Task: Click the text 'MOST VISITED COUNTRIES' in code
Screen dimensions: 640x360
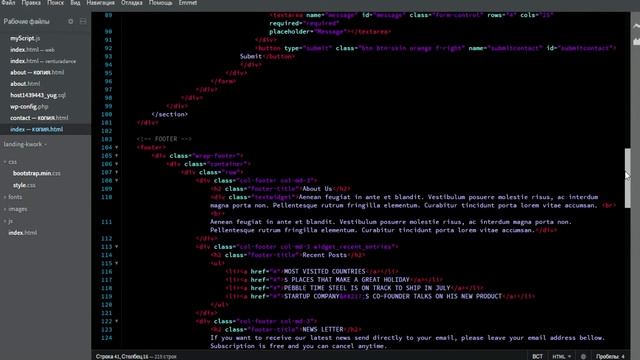Action: point(324,271)
